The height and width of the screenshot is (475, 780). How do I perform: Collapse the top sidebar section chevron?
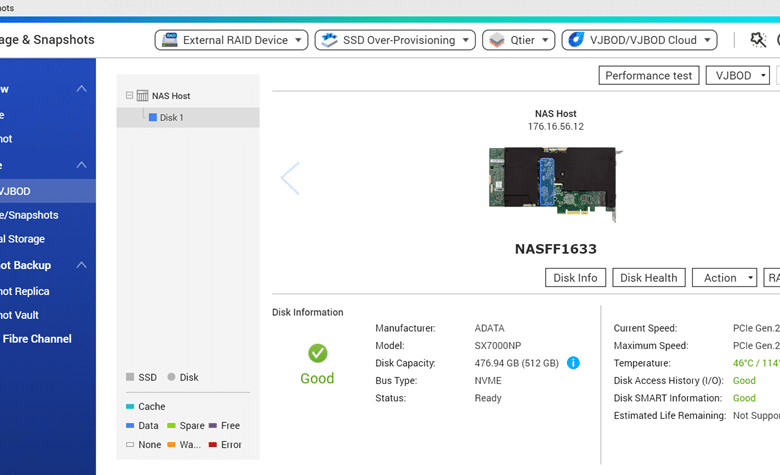82,89
